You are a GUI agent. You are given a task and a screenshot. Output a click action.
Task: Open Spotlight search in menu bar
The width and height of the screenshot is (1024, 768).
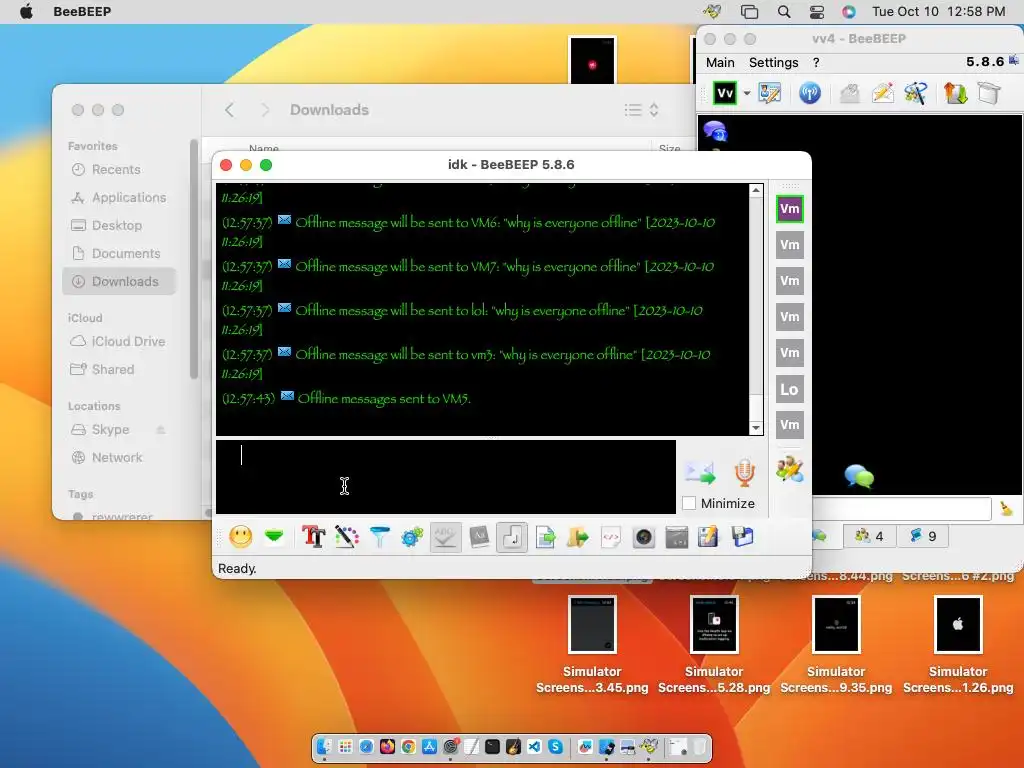(784, 12)
